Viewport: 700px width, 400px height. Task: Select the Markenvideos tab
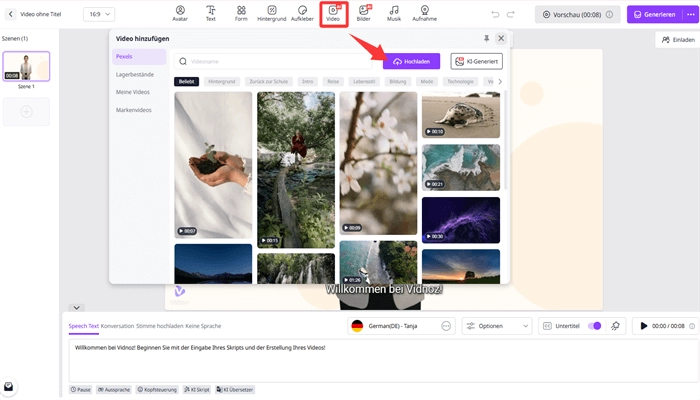click(133, 110)
